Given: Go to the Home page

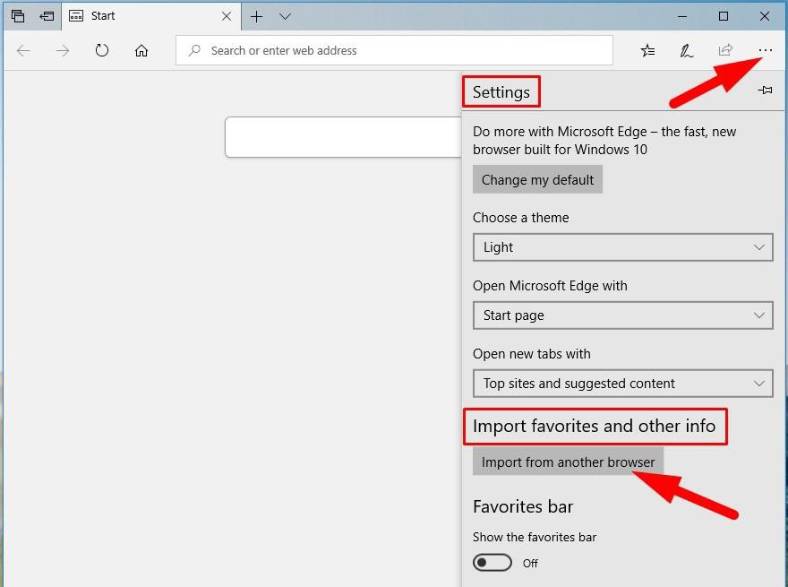Looking at the screenshot, I should pos(142,50).
